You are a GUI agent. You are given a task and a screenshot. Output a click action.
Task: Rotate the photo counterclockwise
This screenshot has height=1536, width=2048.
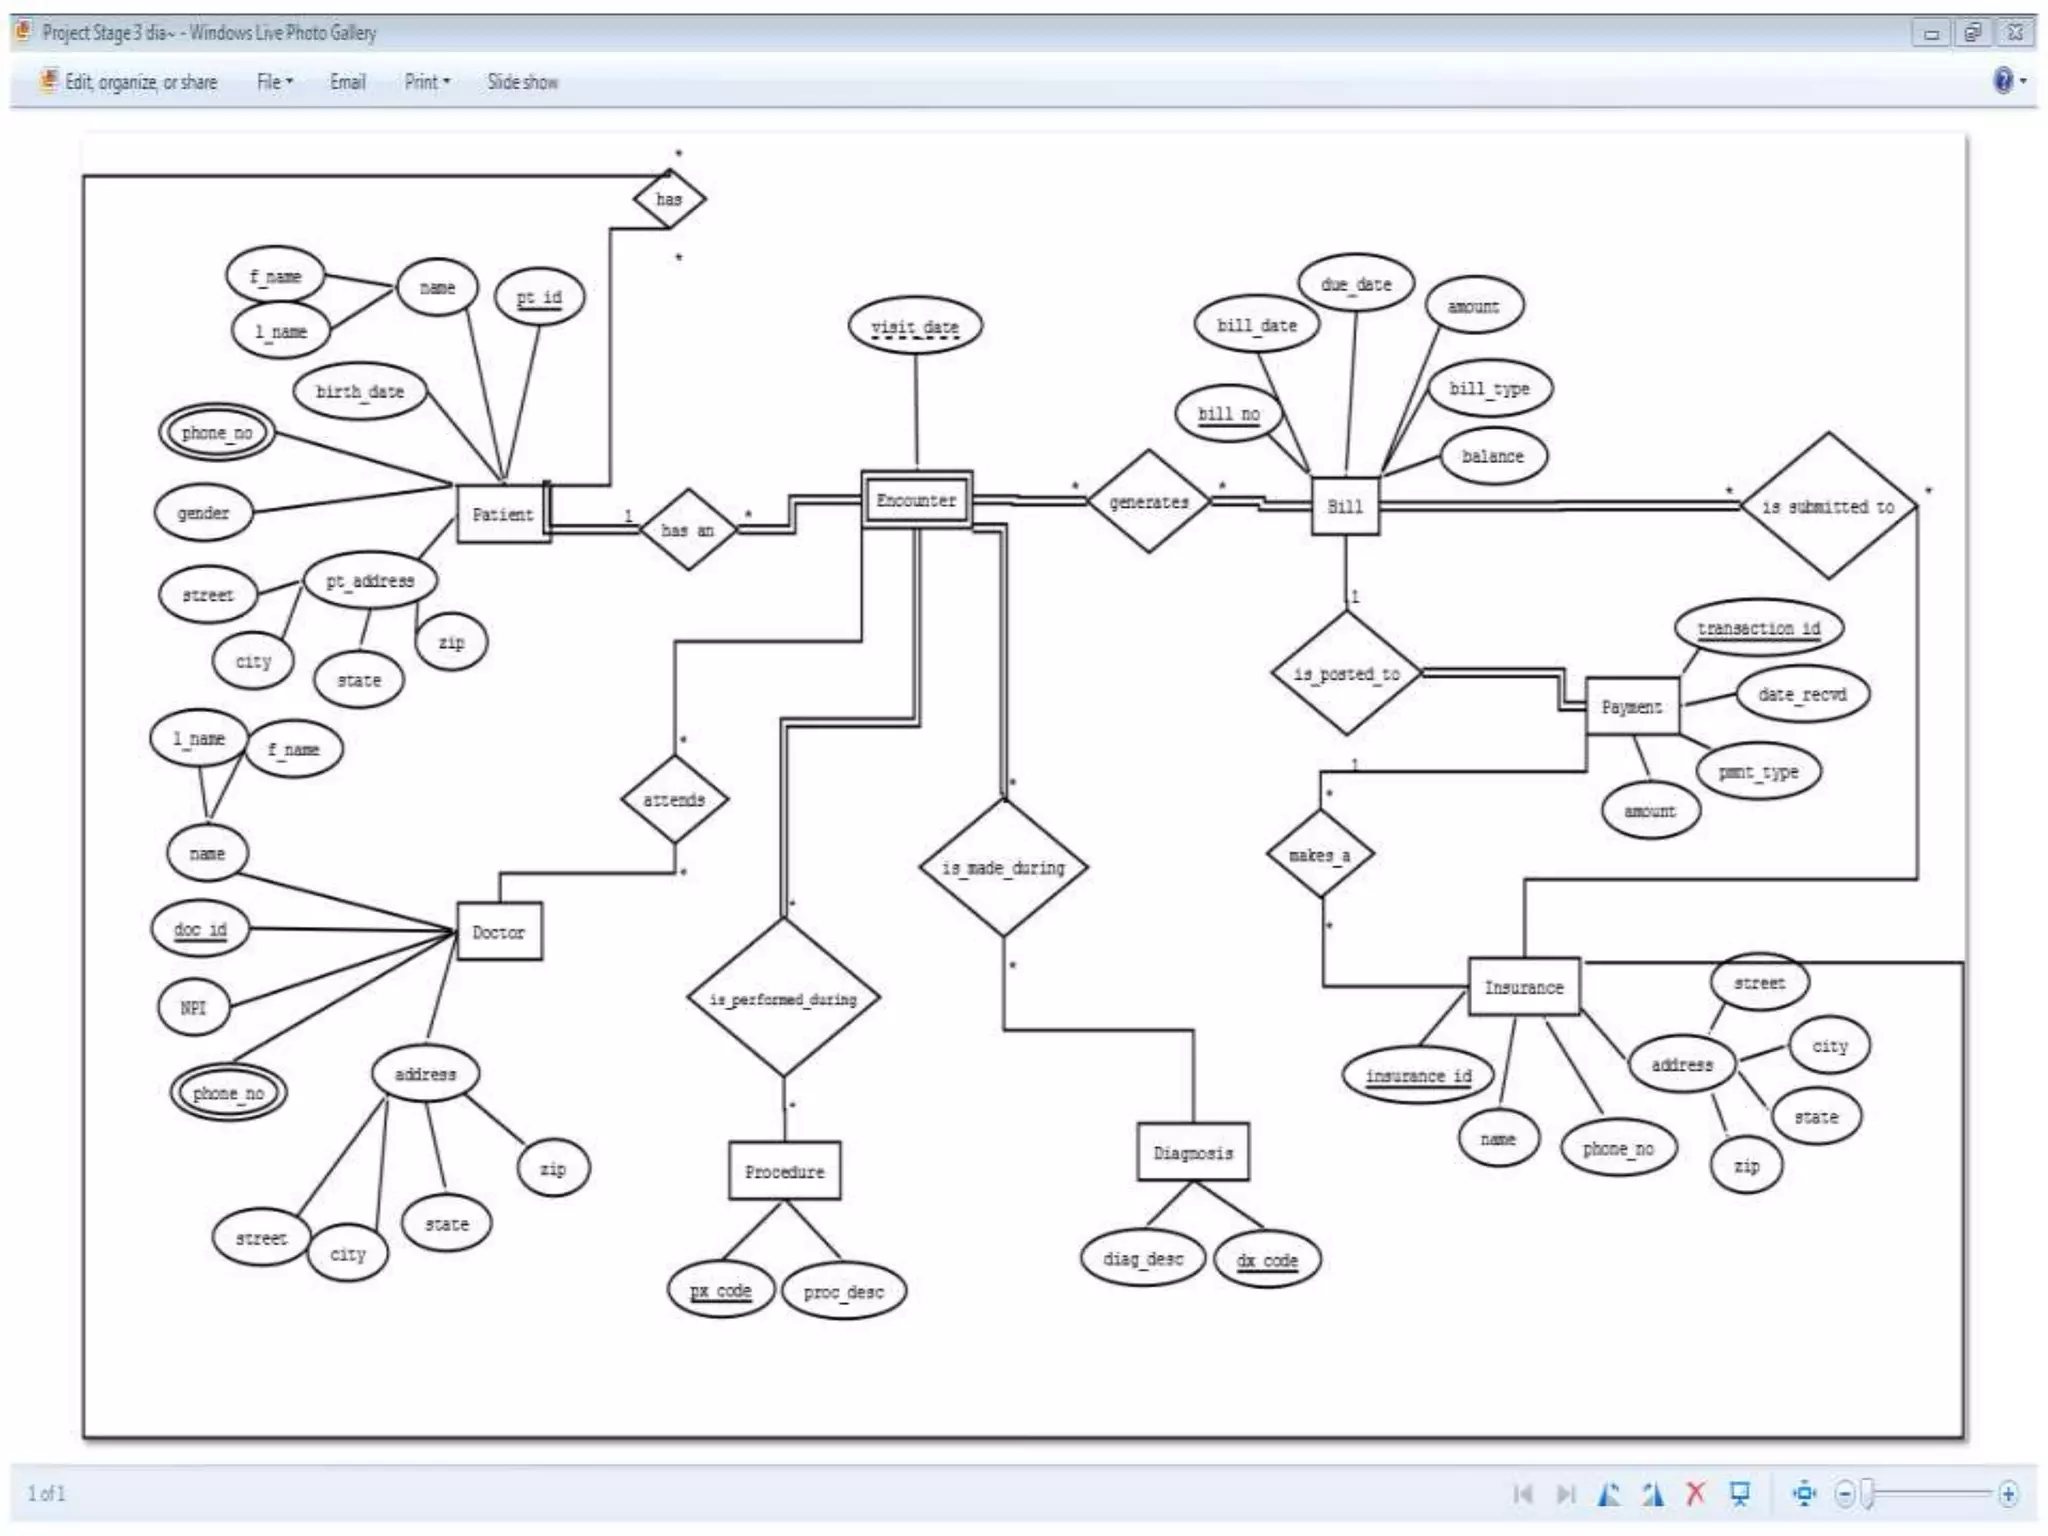1609,1494
